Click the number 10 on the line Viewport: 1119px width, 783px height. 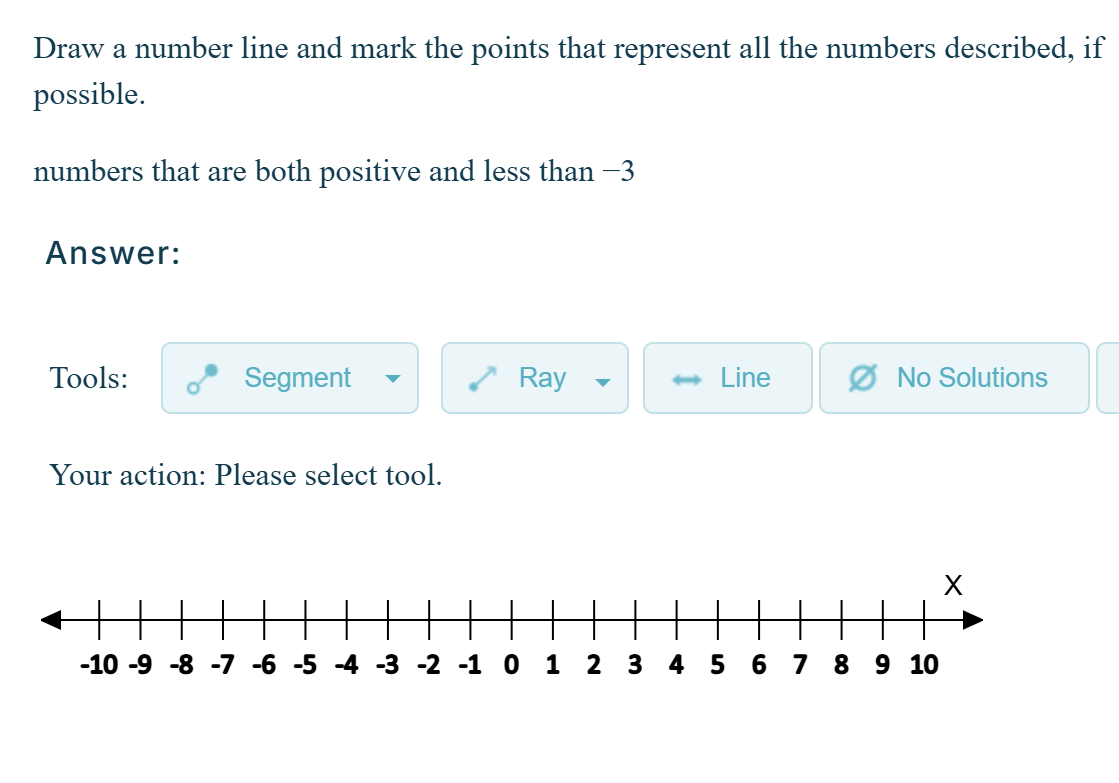(923, 664)
